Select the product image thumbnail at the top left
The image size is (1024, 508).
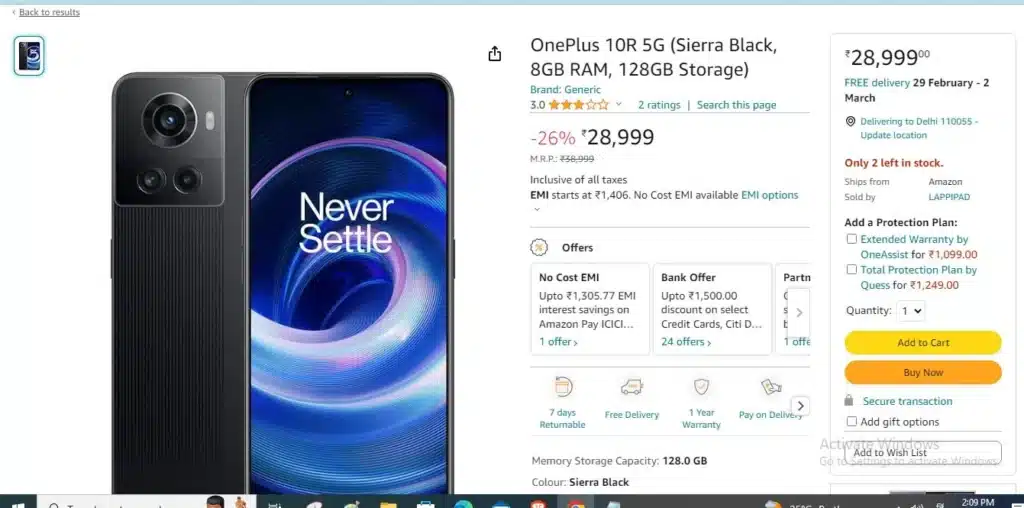29,56
